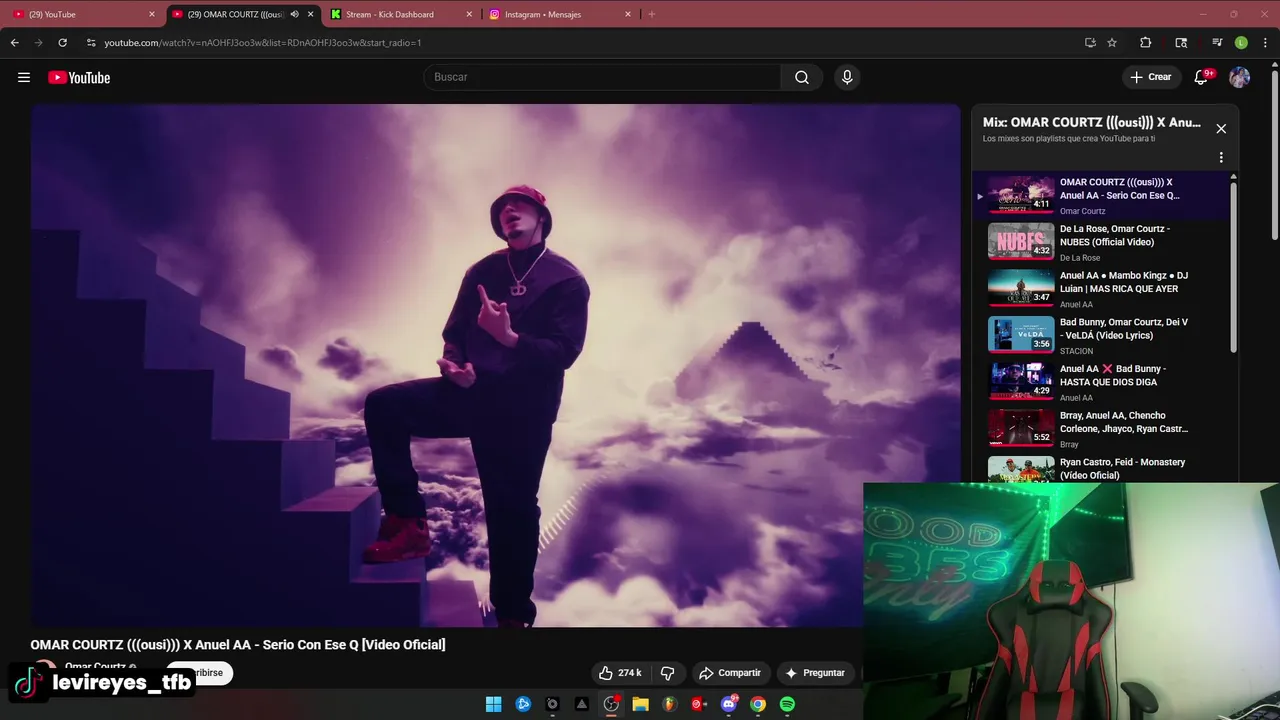Open the Chrome three-dot menu
Screen dimensions: 1280x720
pyautogui.click(x=1265, y=43)
